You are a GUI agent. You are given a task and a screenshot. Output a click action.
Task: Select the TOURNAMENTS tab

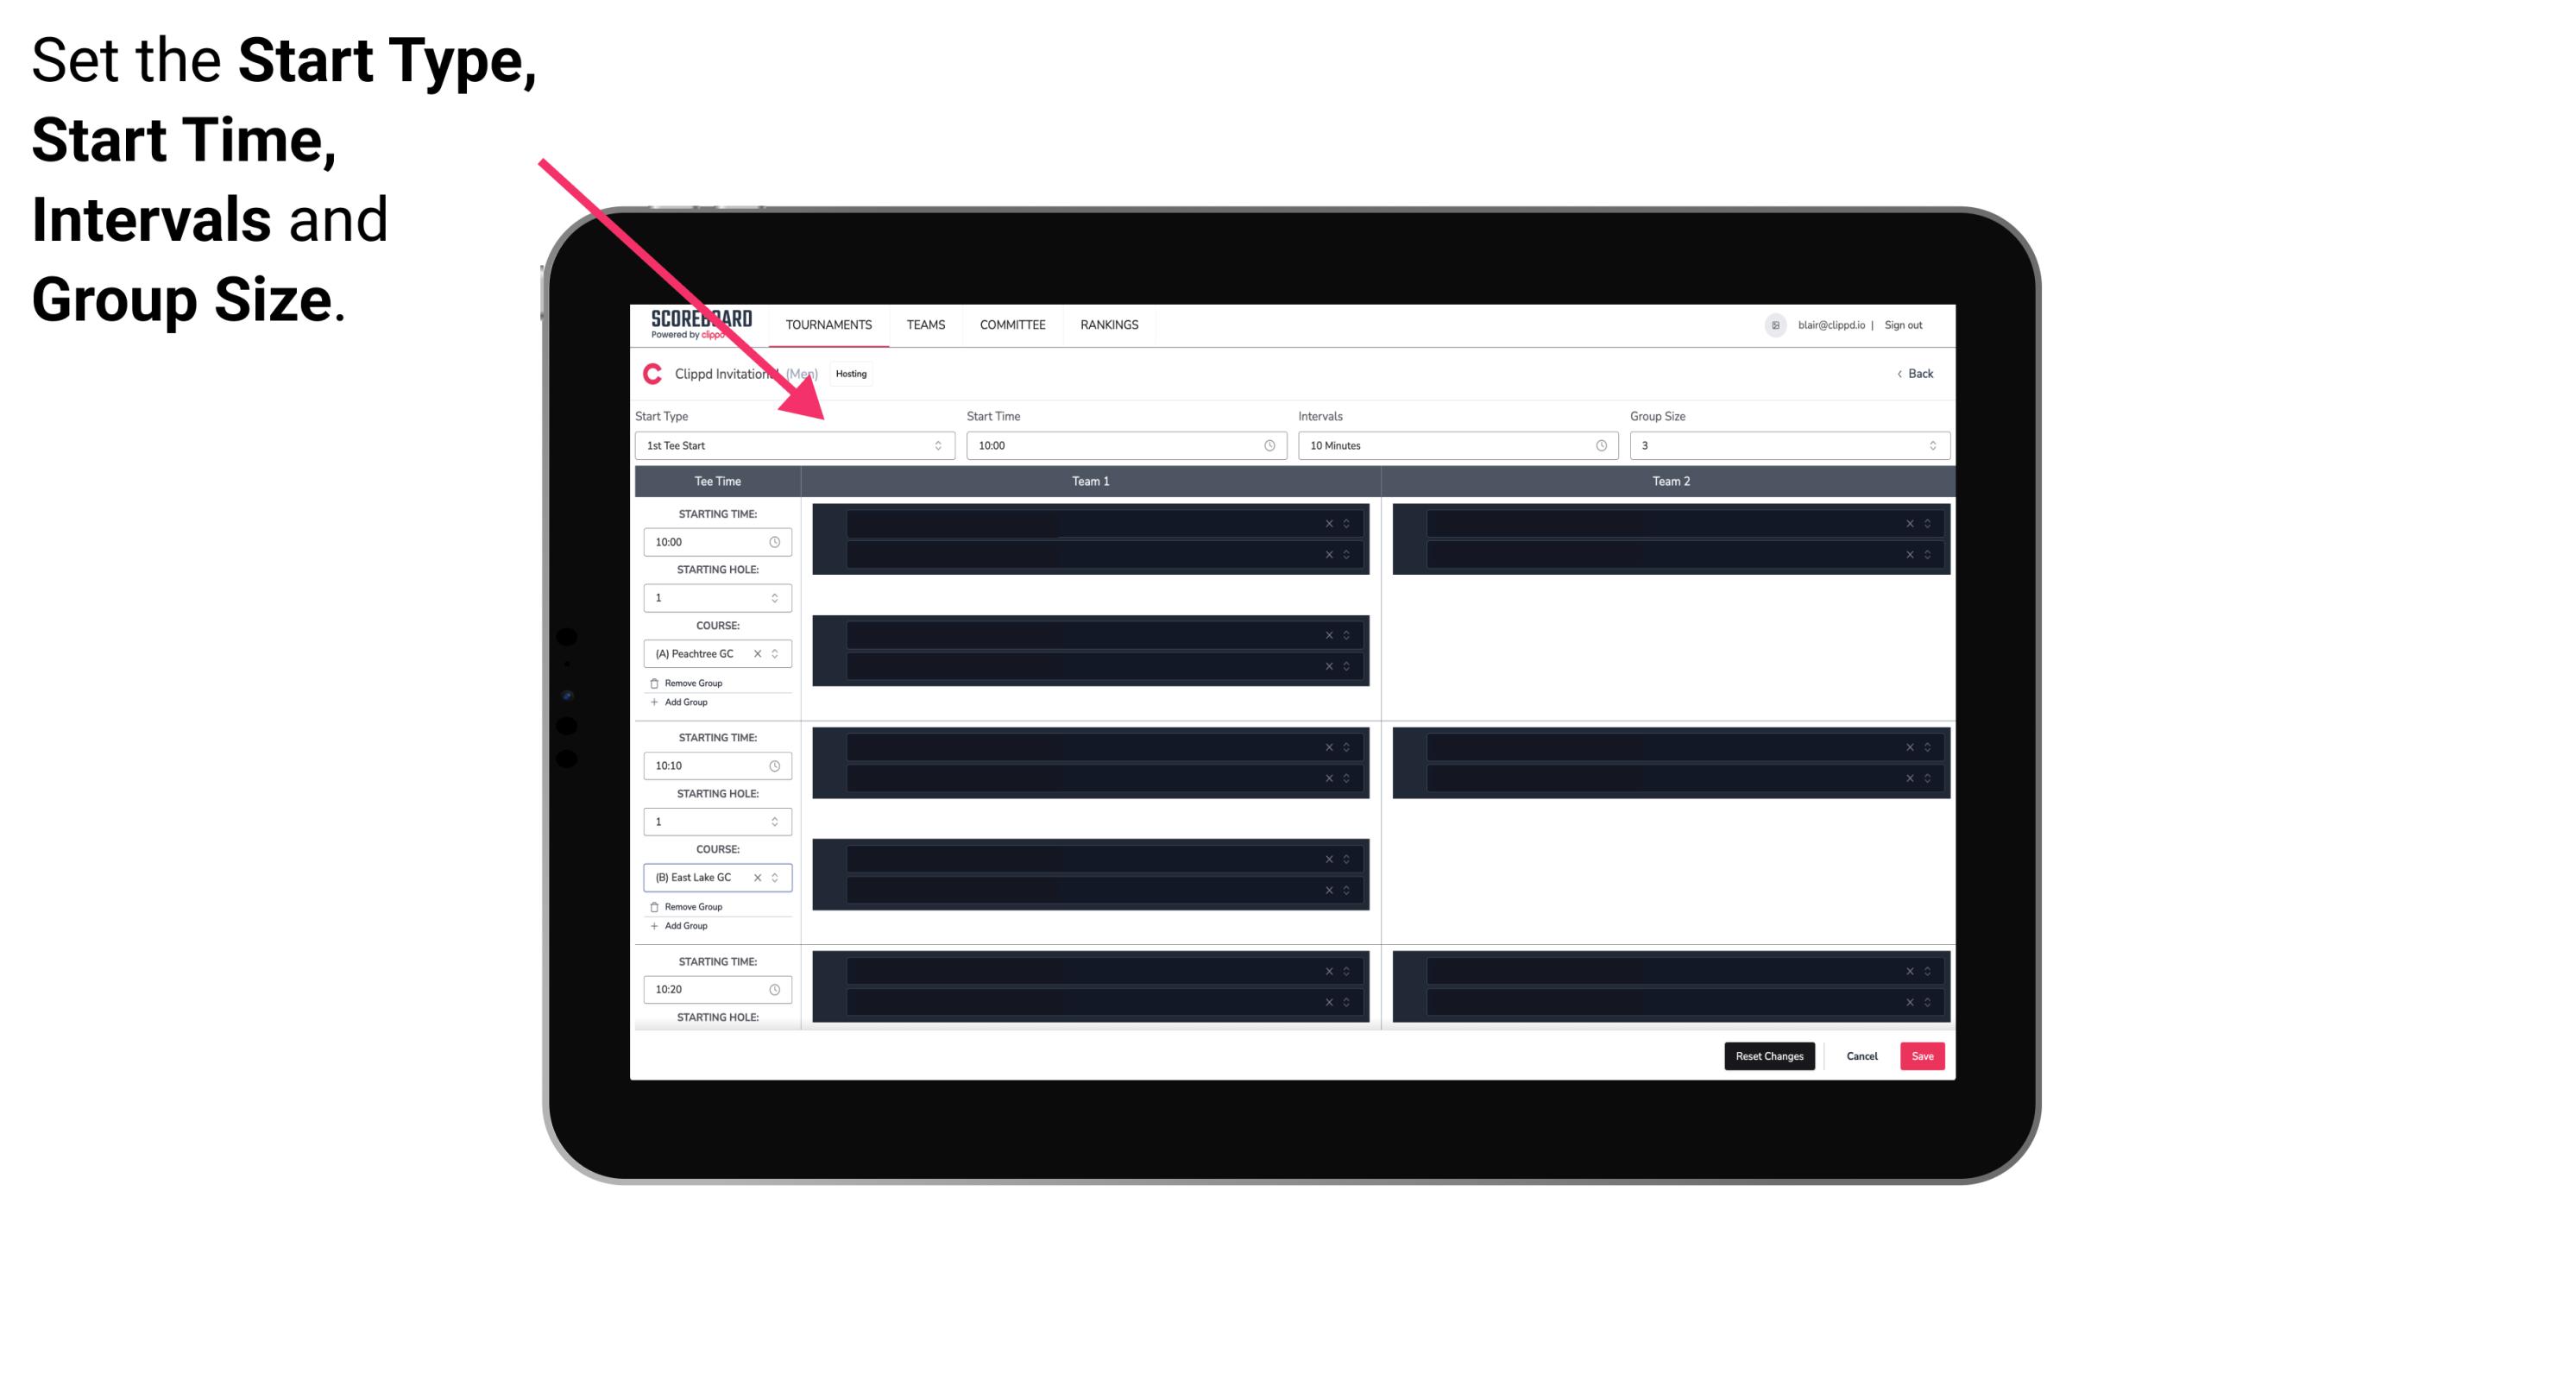click(x=831, y=324)
